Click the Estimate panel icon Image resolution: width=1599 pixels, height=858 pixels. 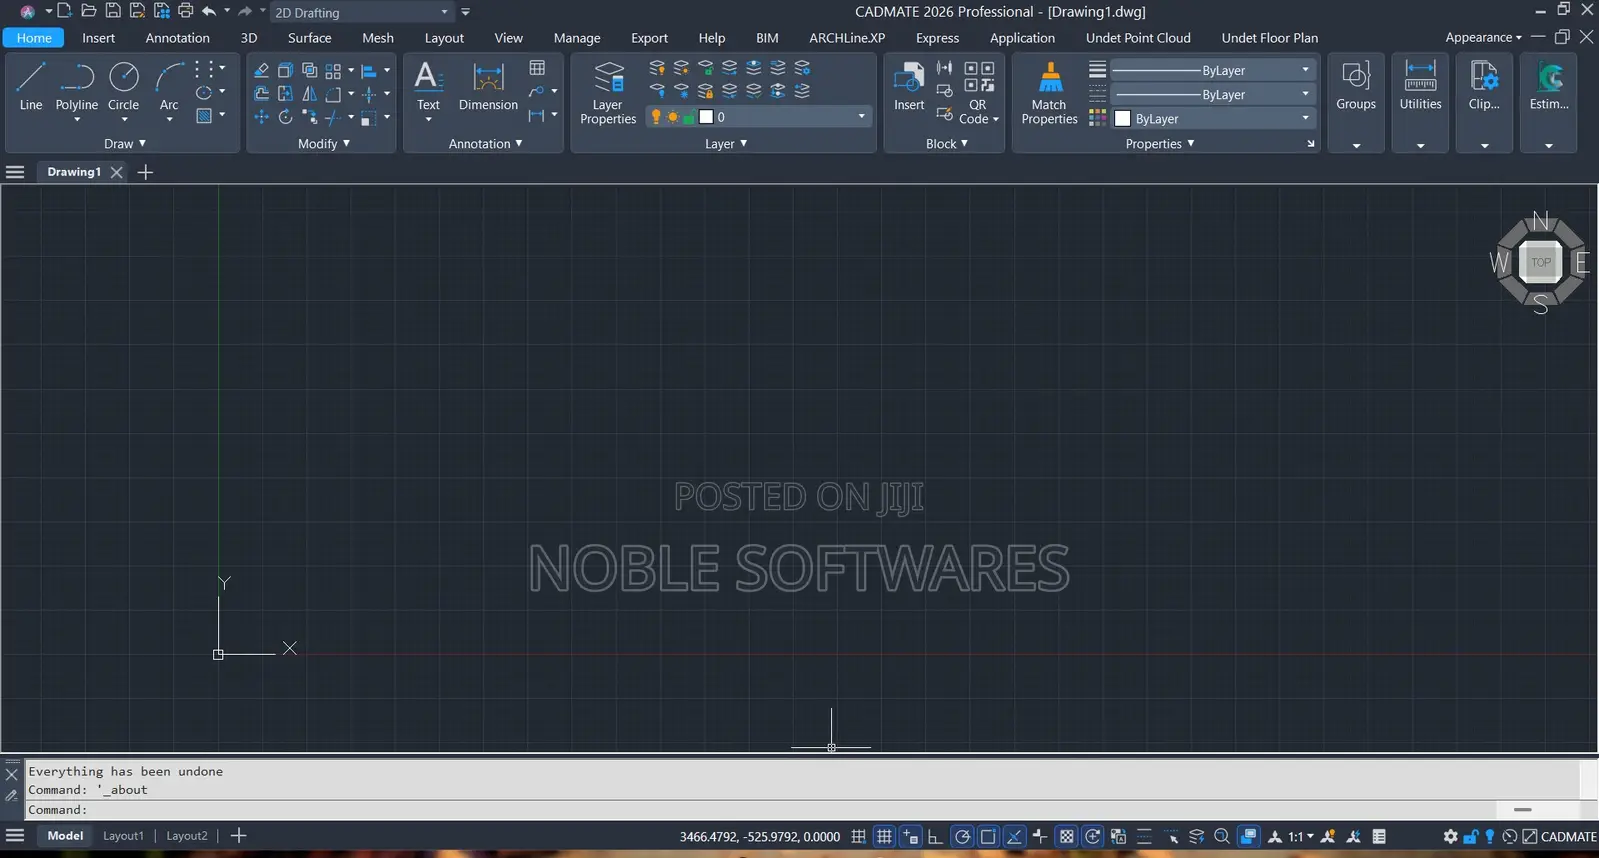(x=1549, y=86)
